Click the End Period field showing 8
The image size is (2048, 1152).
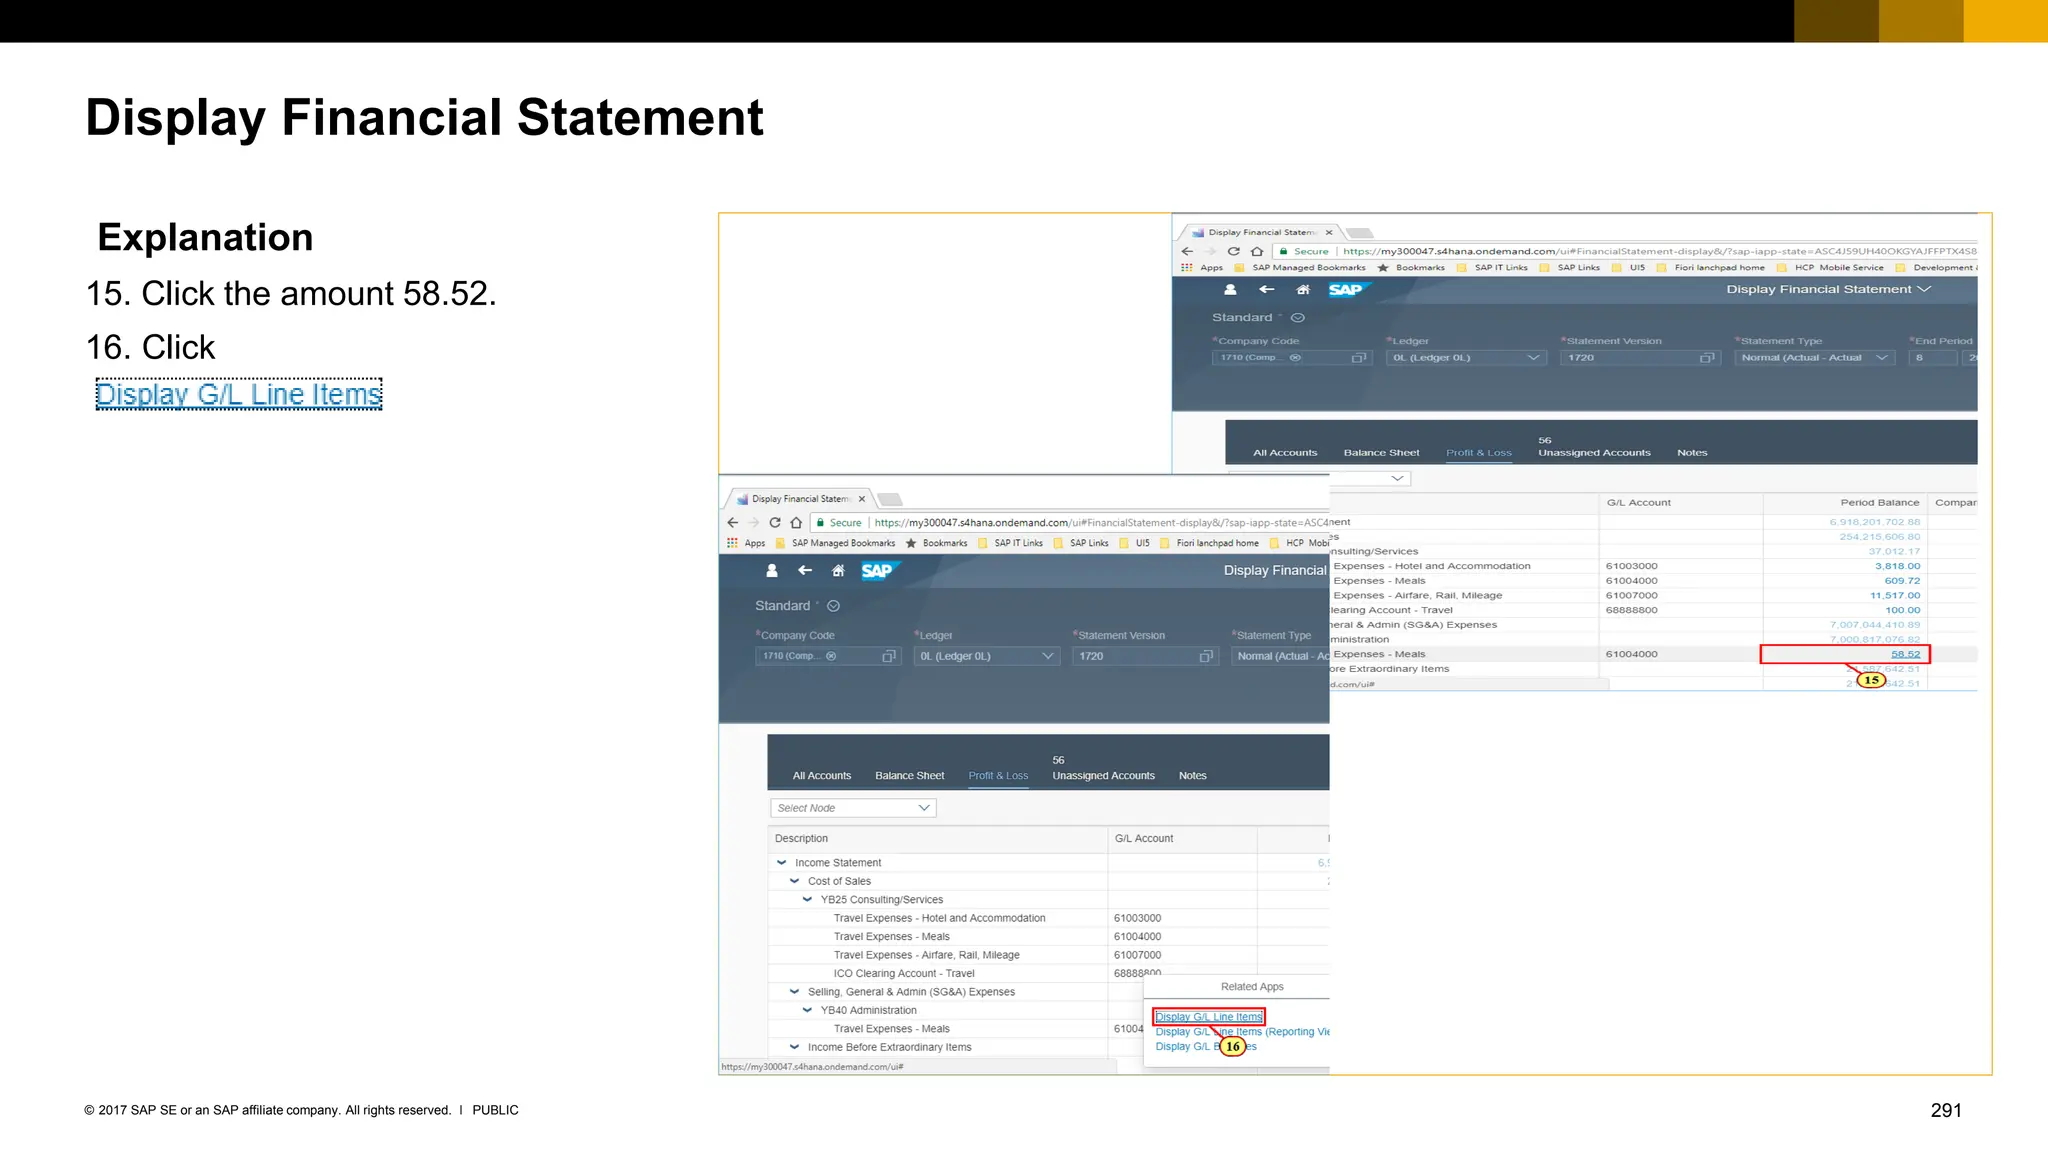click(x=1932, y=357)
